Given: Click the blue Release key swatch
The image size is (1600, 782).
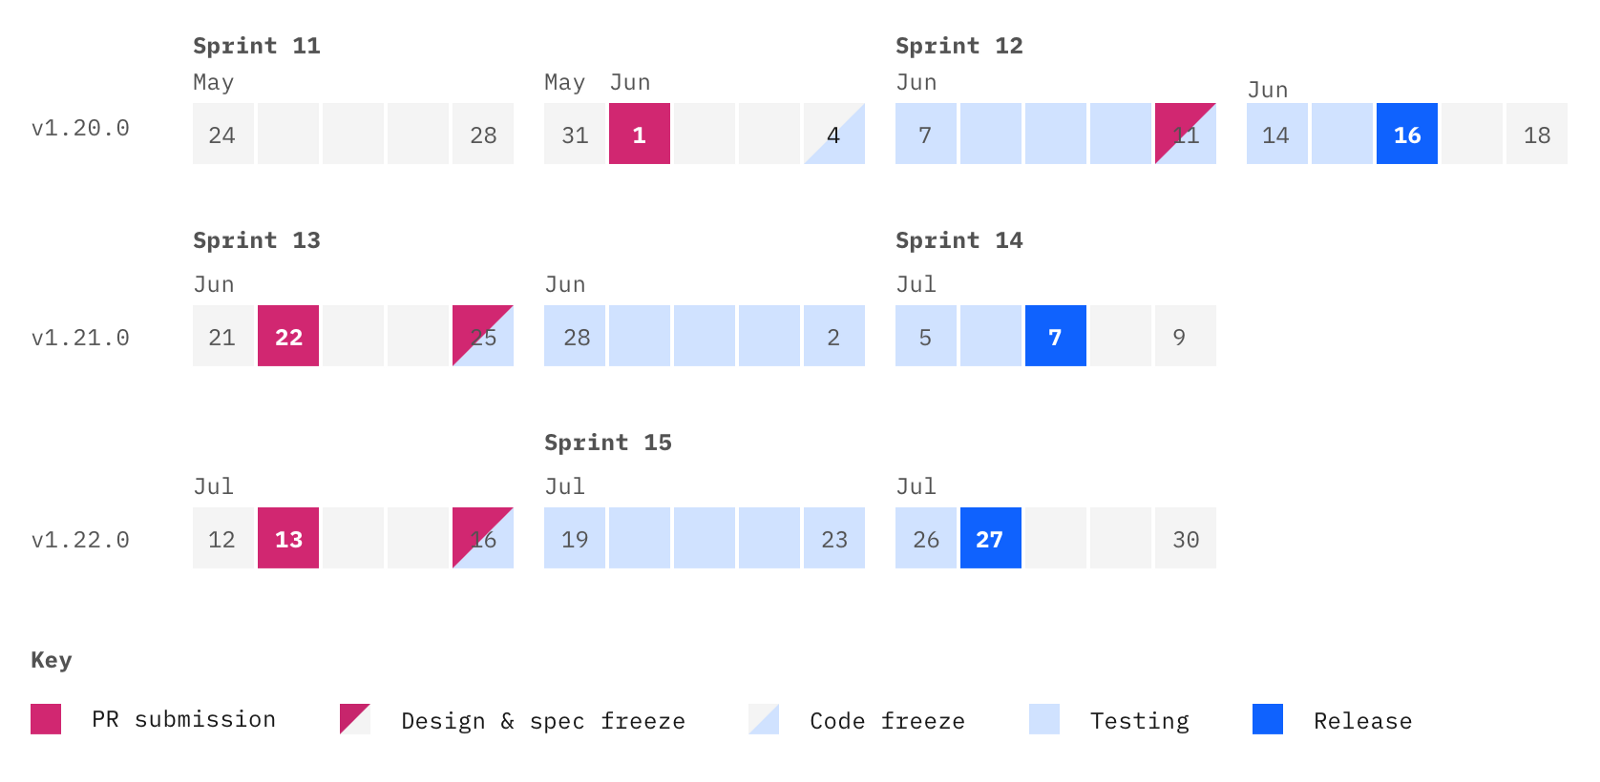Looking at the screenshot, I should tap(1267, 719).
